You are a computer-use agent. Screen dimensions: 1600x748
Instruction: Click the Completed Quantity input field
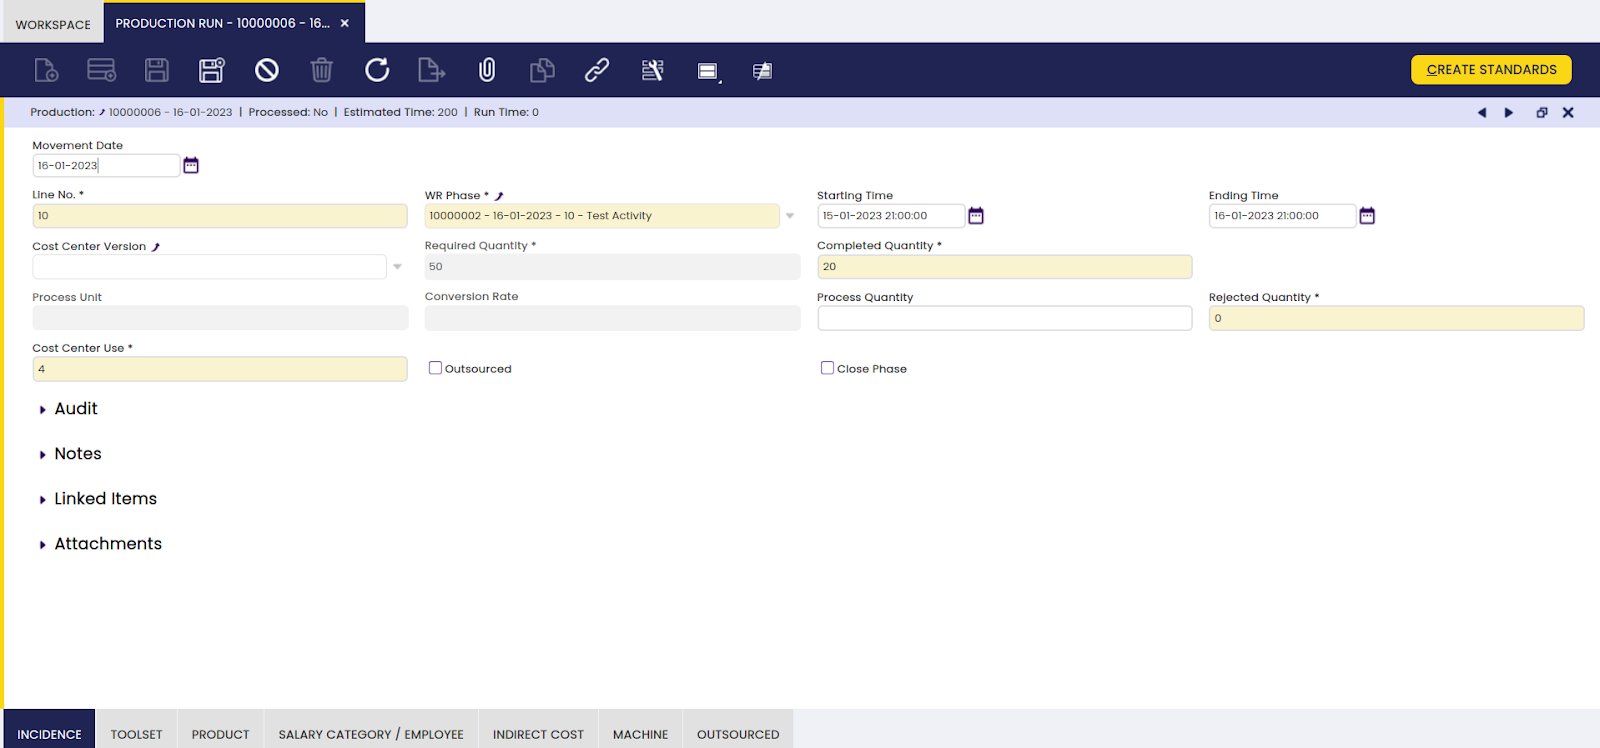point(1004,267)
